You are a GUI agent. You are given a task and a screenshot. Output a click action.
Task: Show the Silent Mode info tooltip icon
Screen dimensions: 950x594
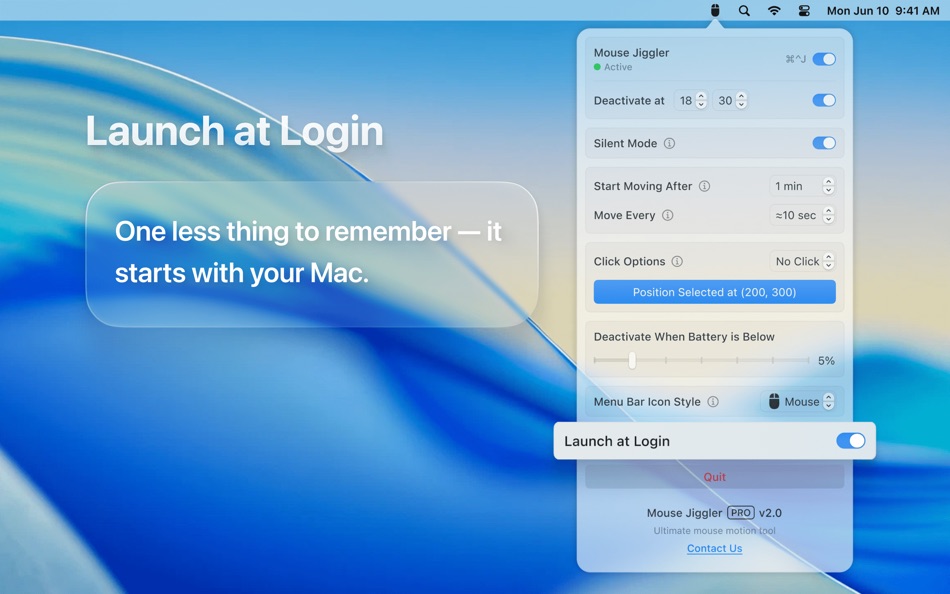coord(669,144)
